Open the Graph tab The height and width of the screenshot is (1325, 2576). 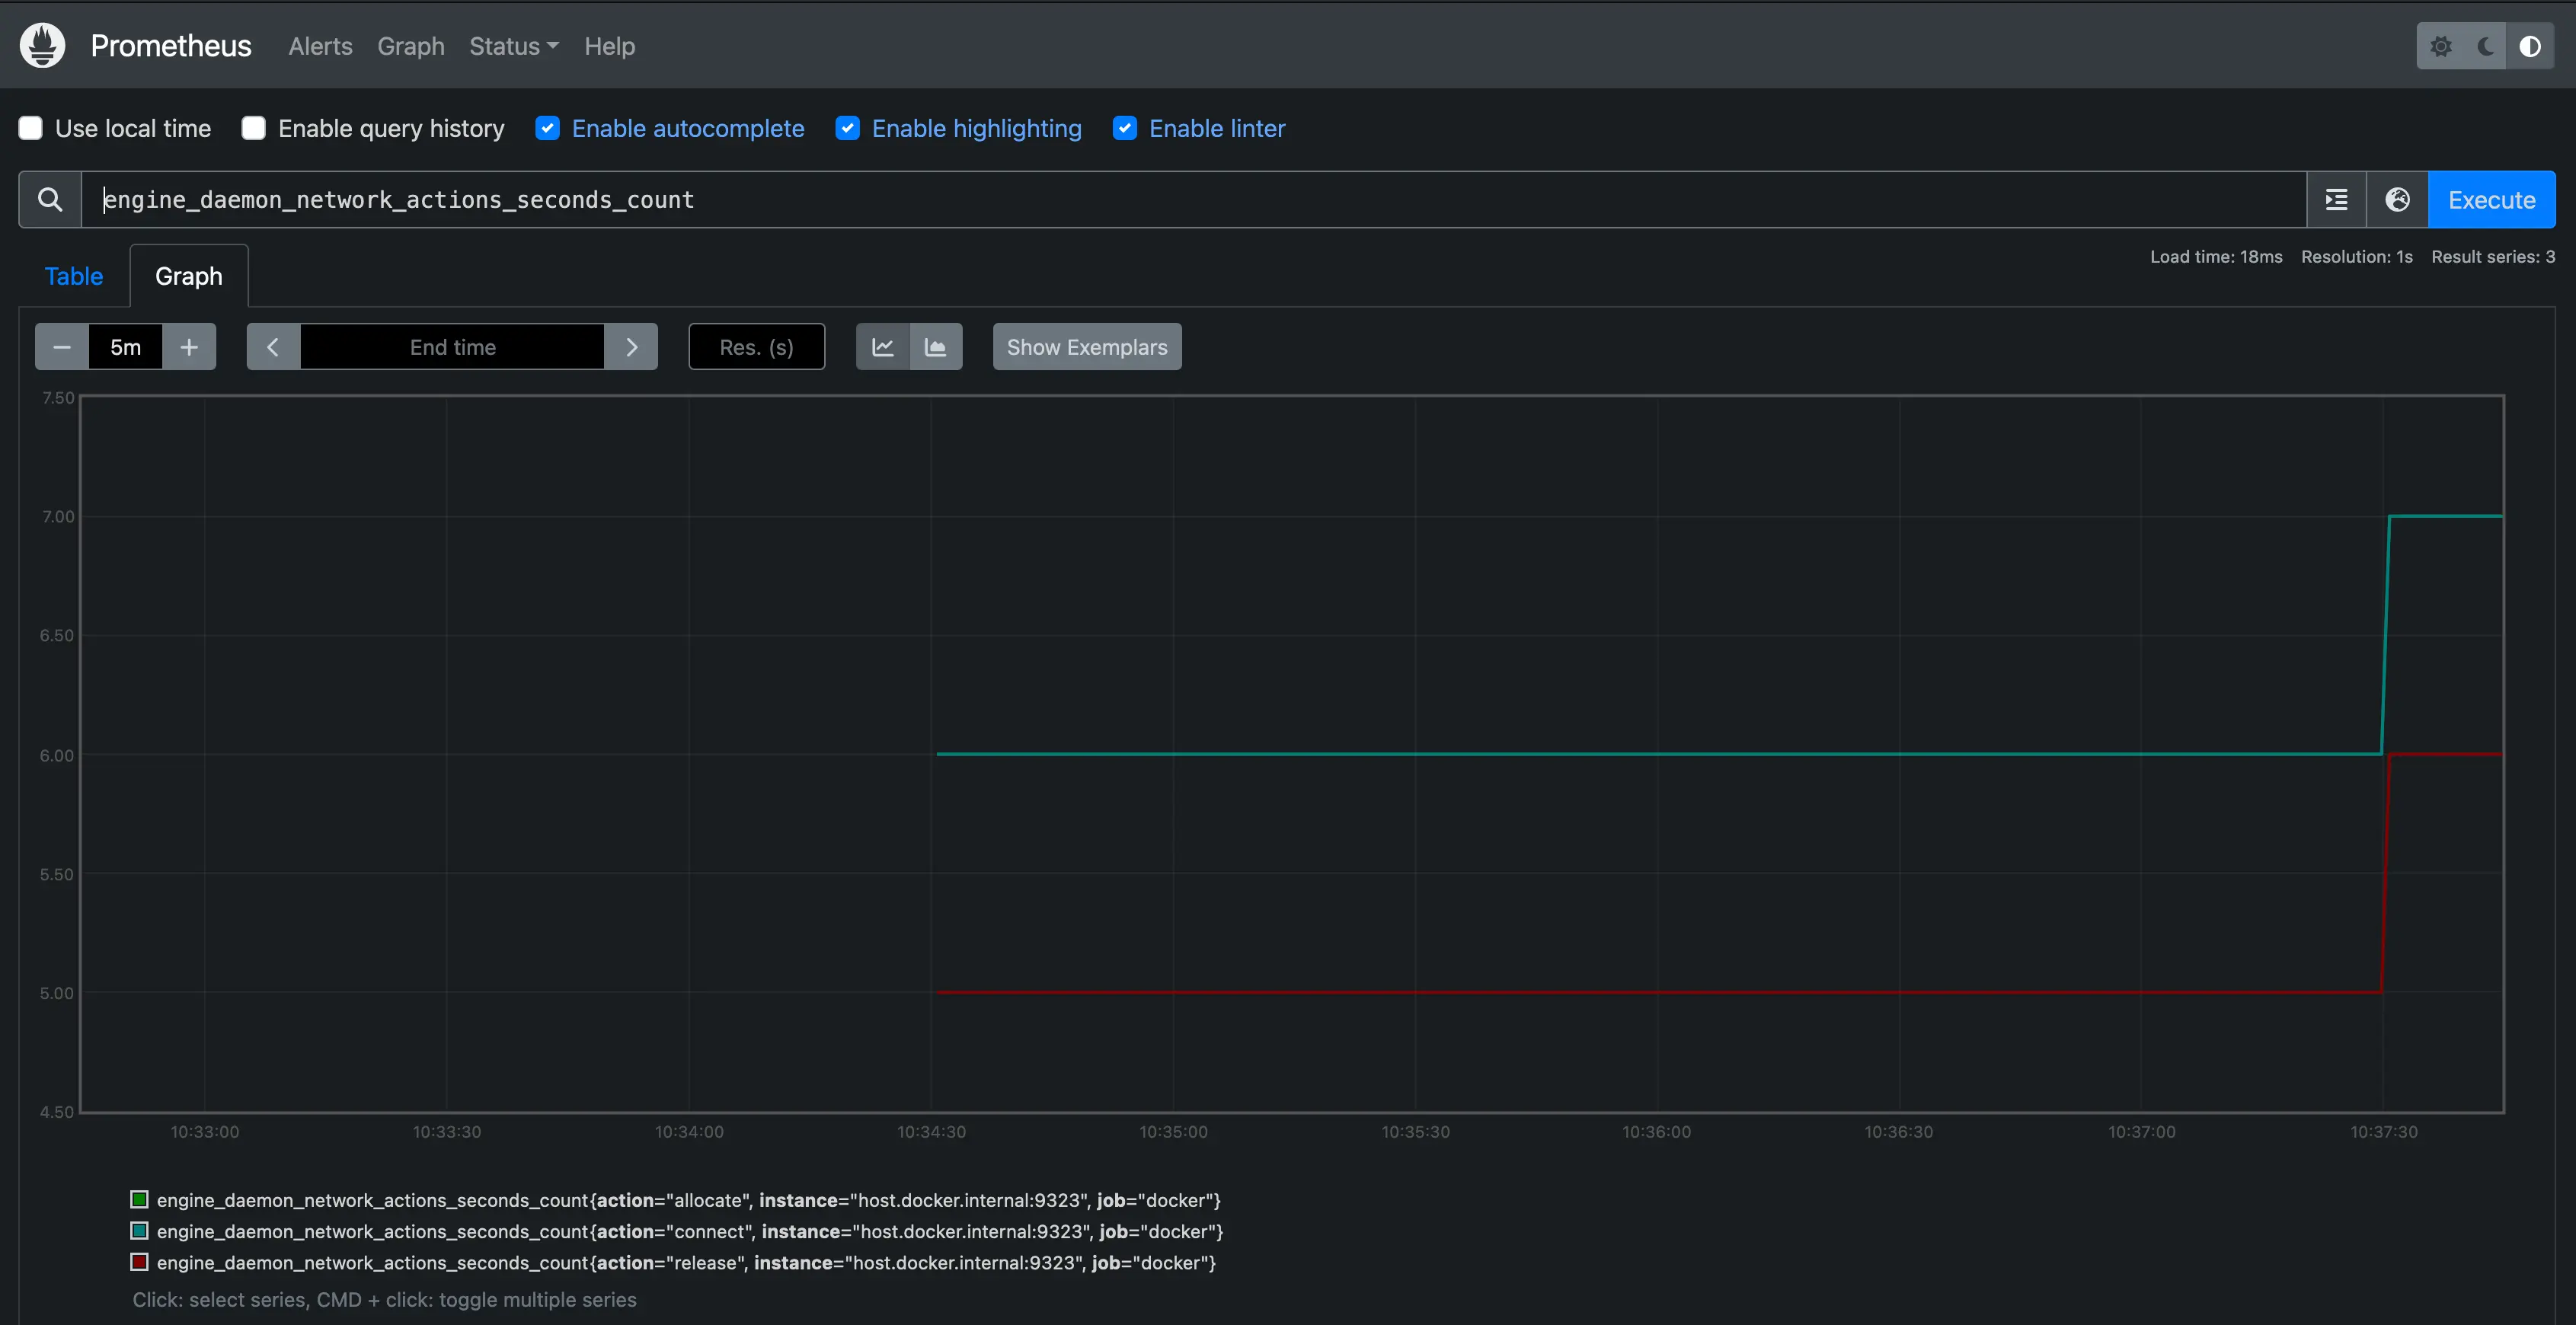pyautogui.click(x=190, y=274)
